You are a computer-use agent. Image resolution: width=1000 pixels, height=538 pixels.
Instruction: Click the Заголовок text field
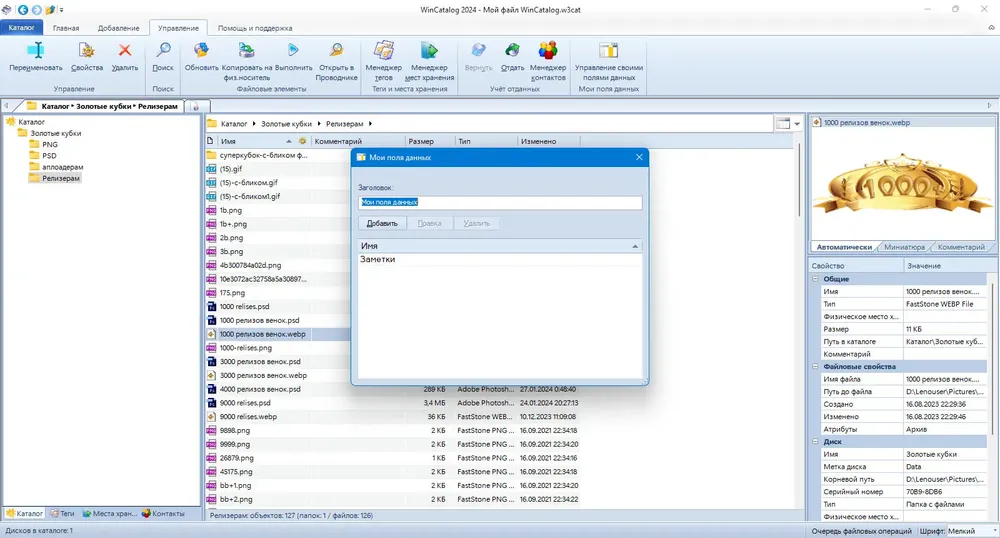pos(500,202)
